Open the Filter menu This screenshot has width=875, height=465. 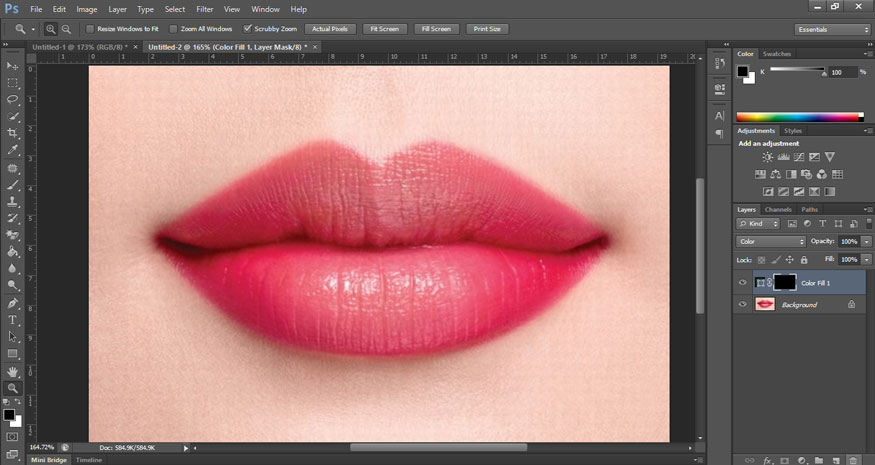(x=205, y=9)
